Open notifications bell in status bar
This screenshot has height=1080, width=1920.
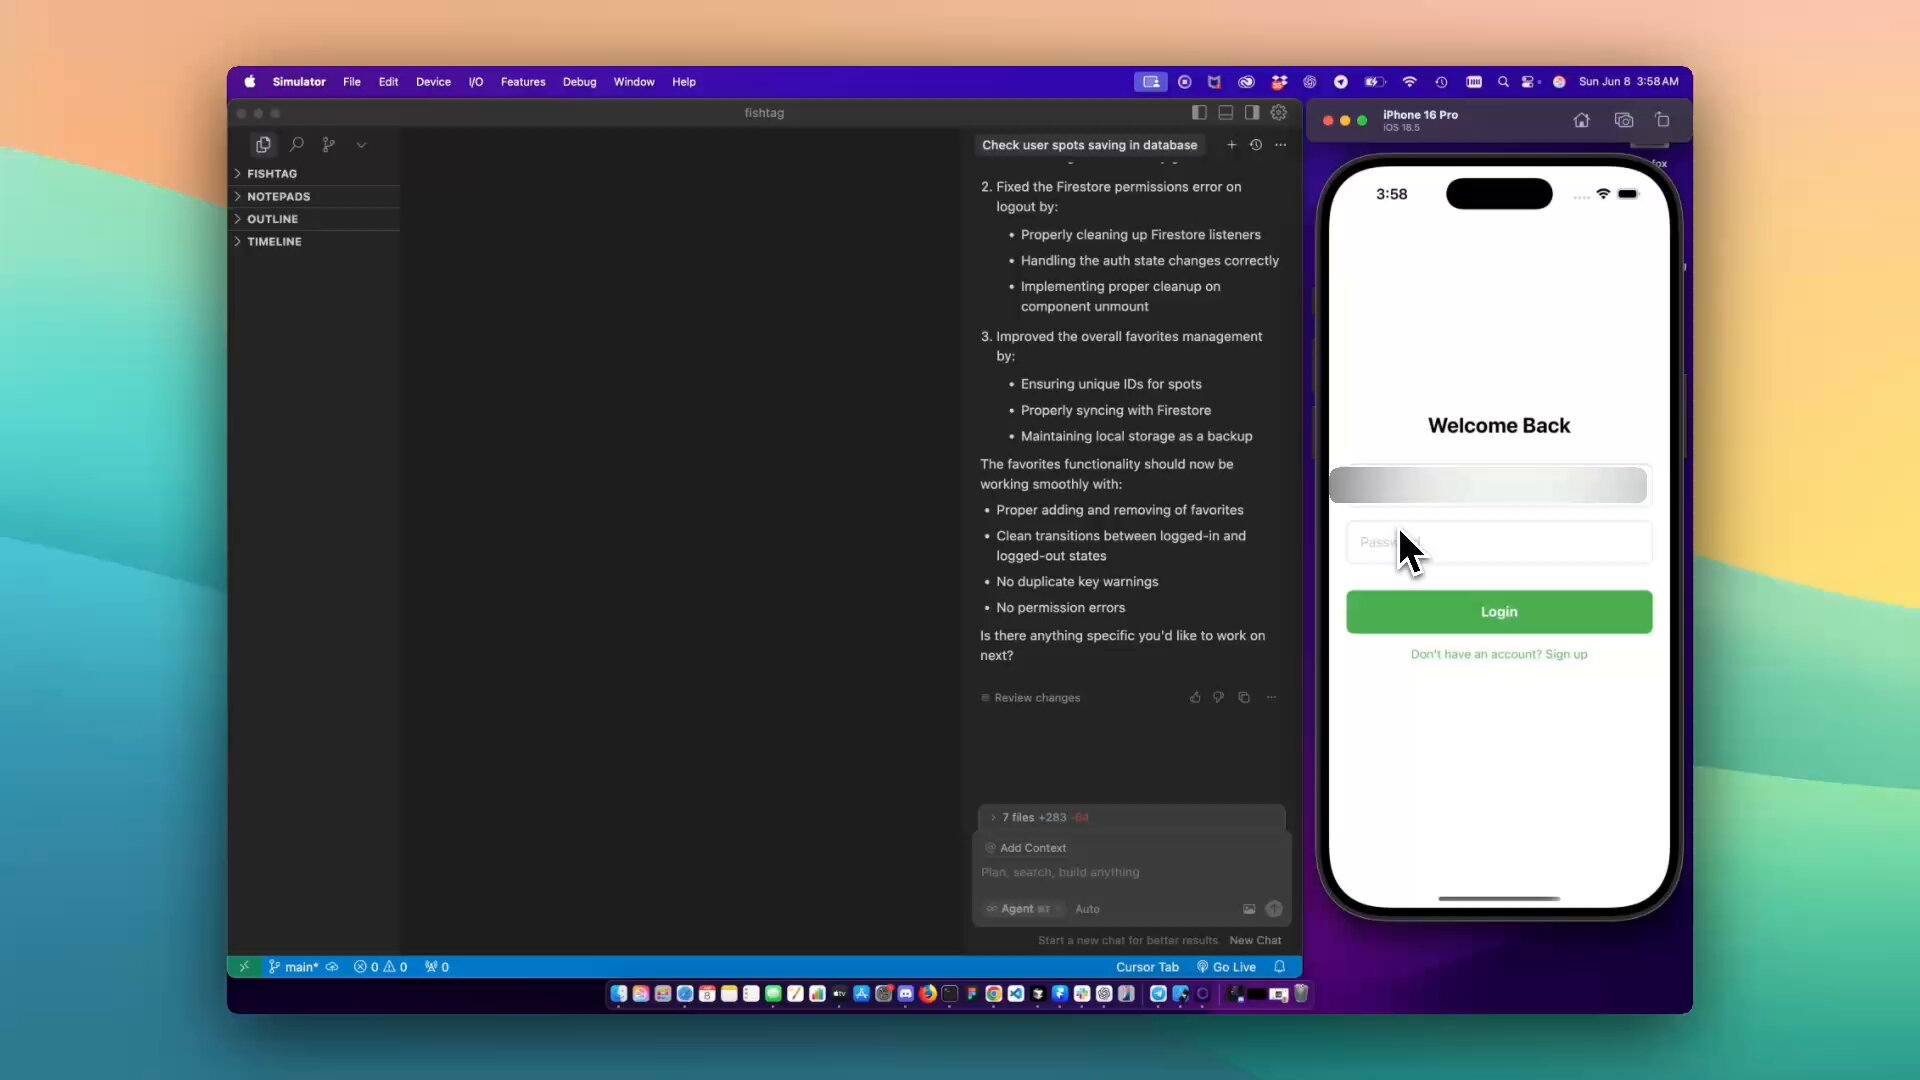pos(1279,967)
